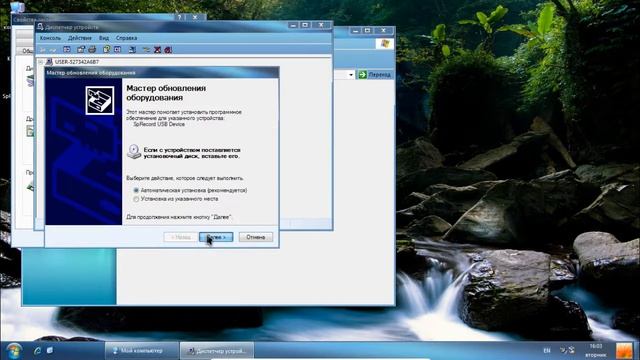
Task: Click the greyed Назад (Back) button
Action: pos(180,237)
